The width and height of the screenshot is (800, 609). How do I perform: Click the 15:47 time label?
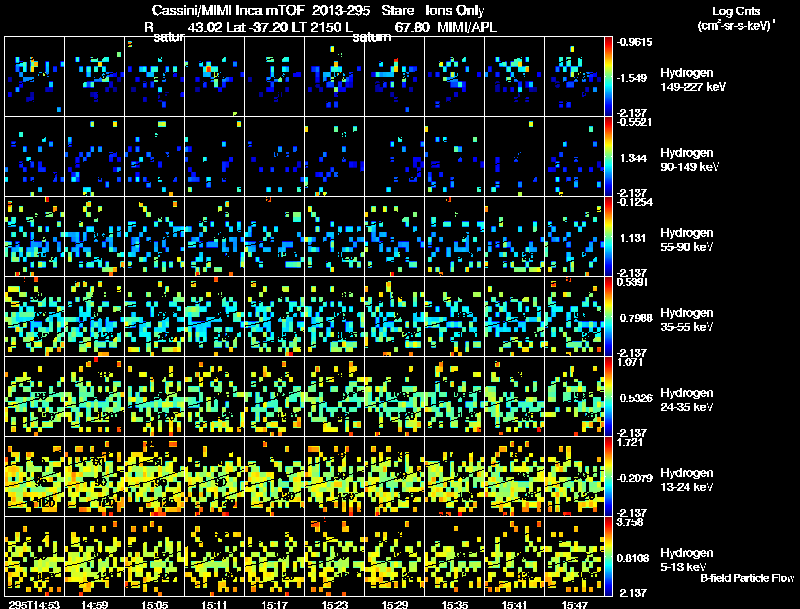coord(575,603)
